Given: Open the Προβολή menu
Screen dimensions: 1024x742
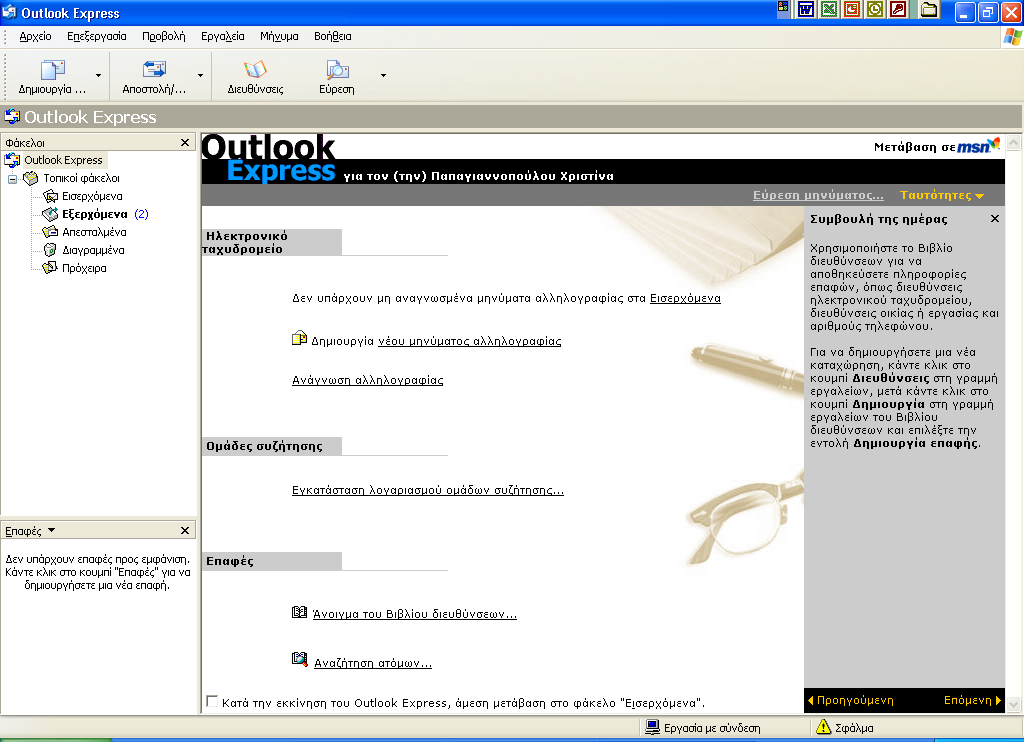Looking at the screenshot, I should coord(164,37).
